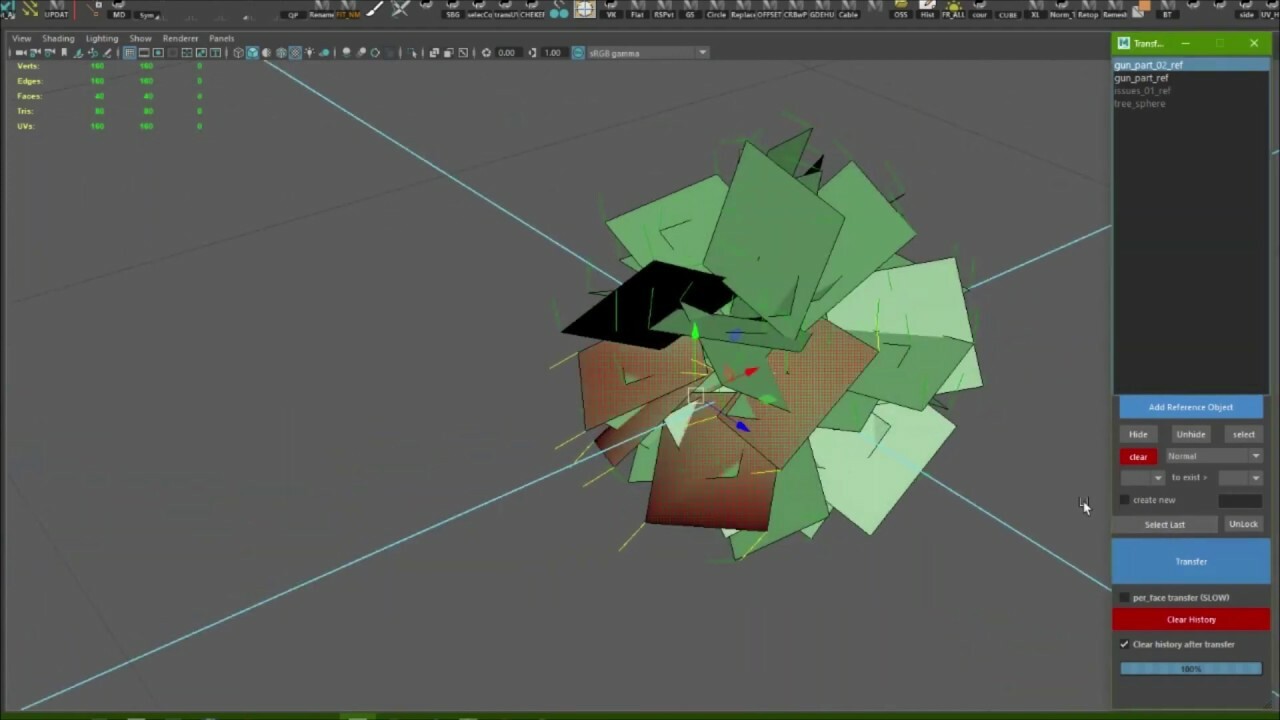Viewport: 1280px width, 720px height.
Task: Check the create new option
Action: point(1125,500)
